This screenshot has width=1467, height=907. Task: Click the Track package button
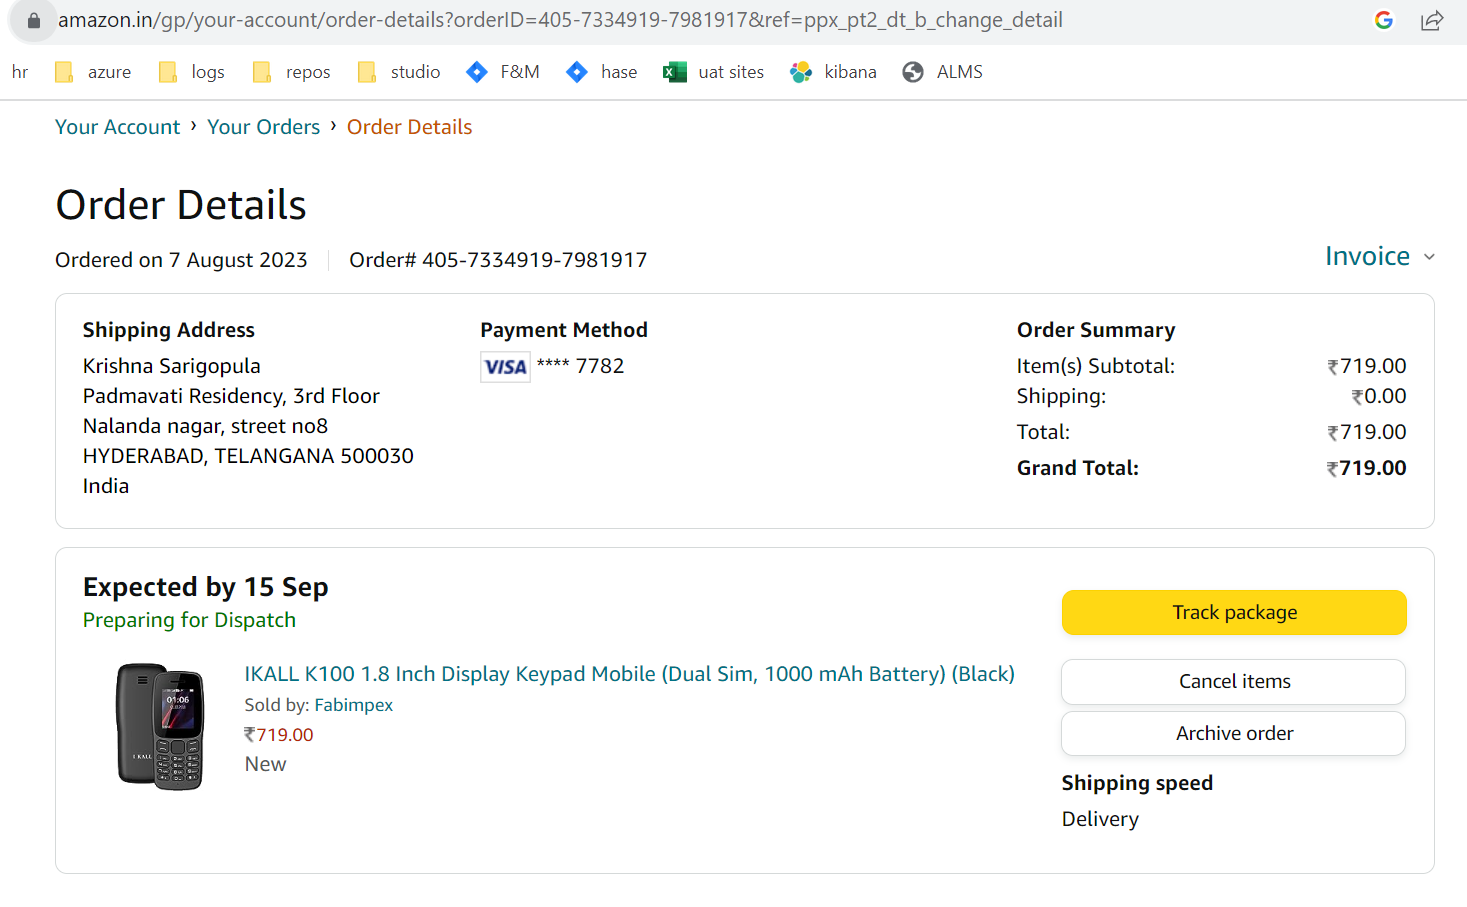(1234, 612)
